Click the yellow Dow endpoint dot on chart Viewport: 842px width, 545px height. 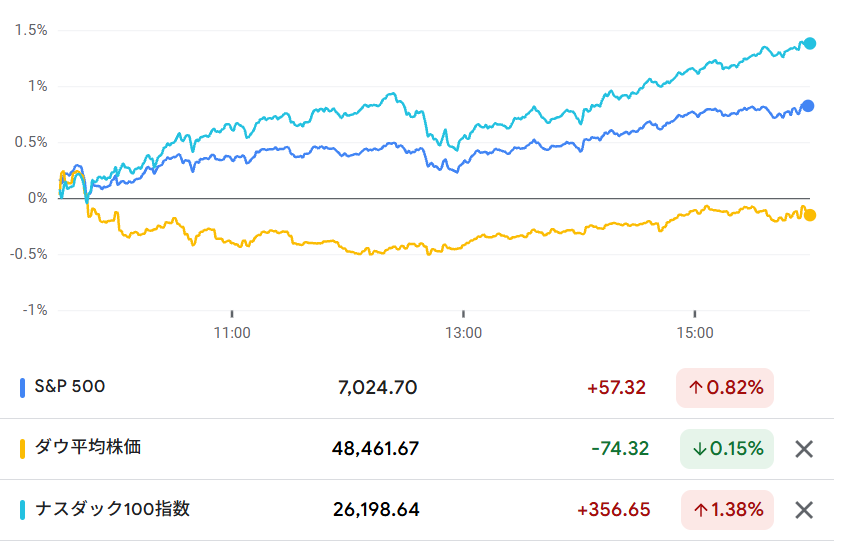(x=810, y=215)
